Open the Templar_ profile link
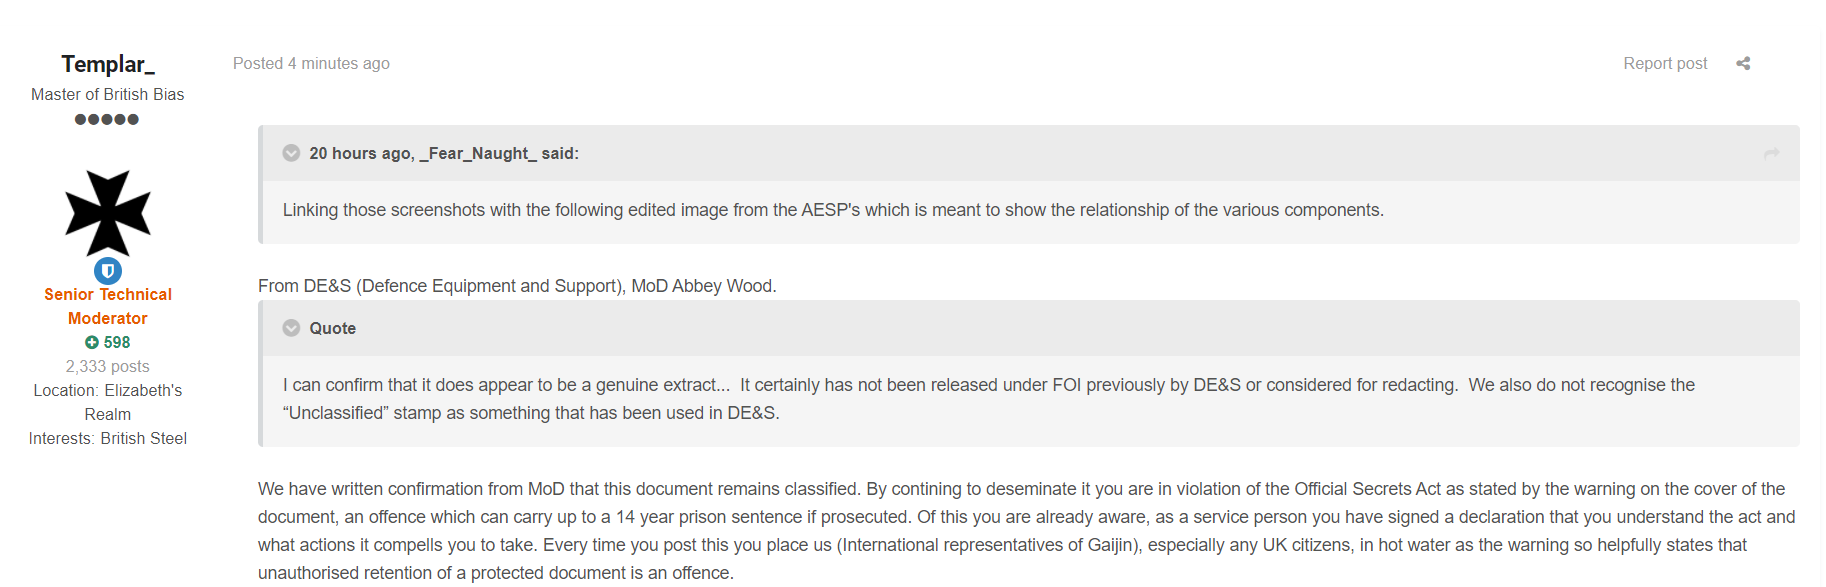Screen dimensions: 1826x587 (x=108, y=64)
